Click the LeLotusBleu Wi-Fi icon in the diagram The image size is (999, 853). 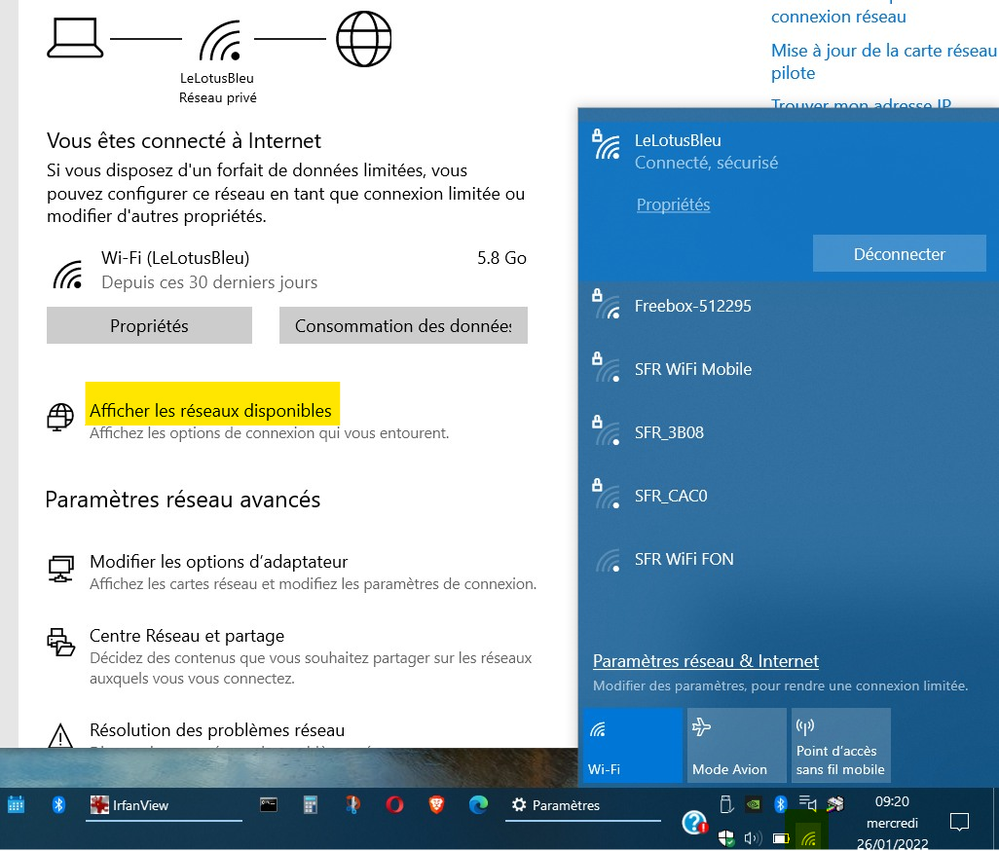pos(220,41)
